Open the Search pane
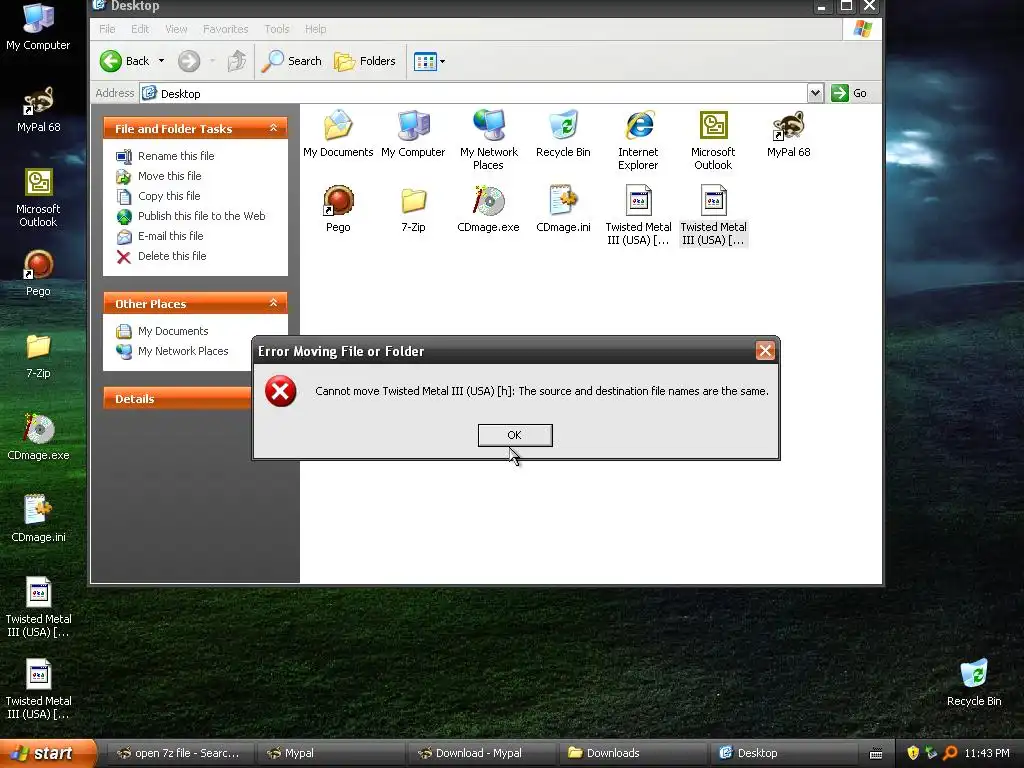Viewport: 1024px width, 768px height. point(291,61)
